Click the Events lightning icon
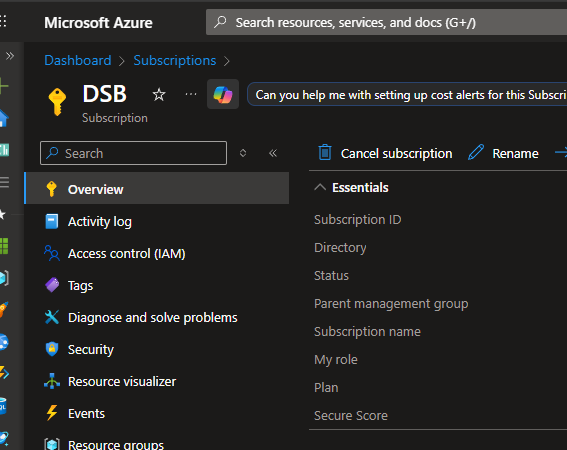 click(x=52, y=413)
